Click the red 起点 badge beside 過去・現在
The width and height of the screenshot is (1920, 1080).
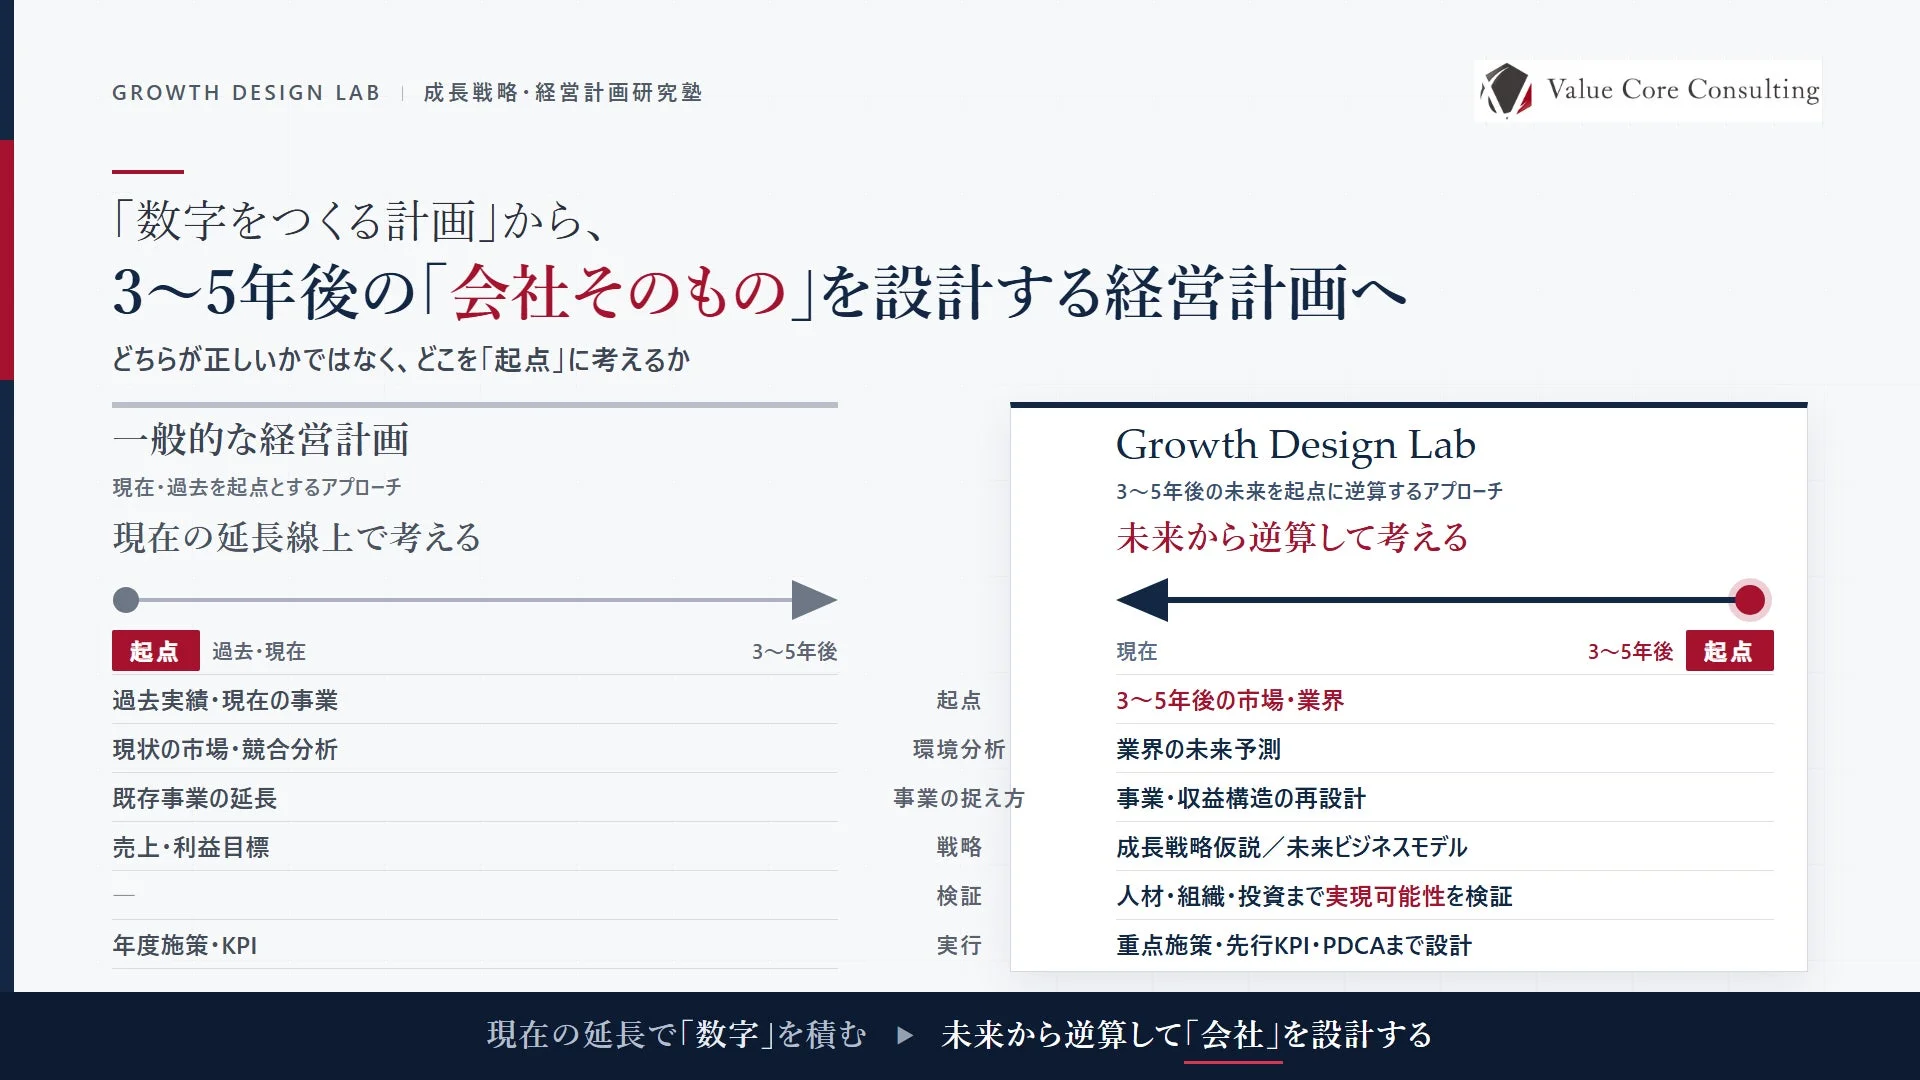coord(155,651)
